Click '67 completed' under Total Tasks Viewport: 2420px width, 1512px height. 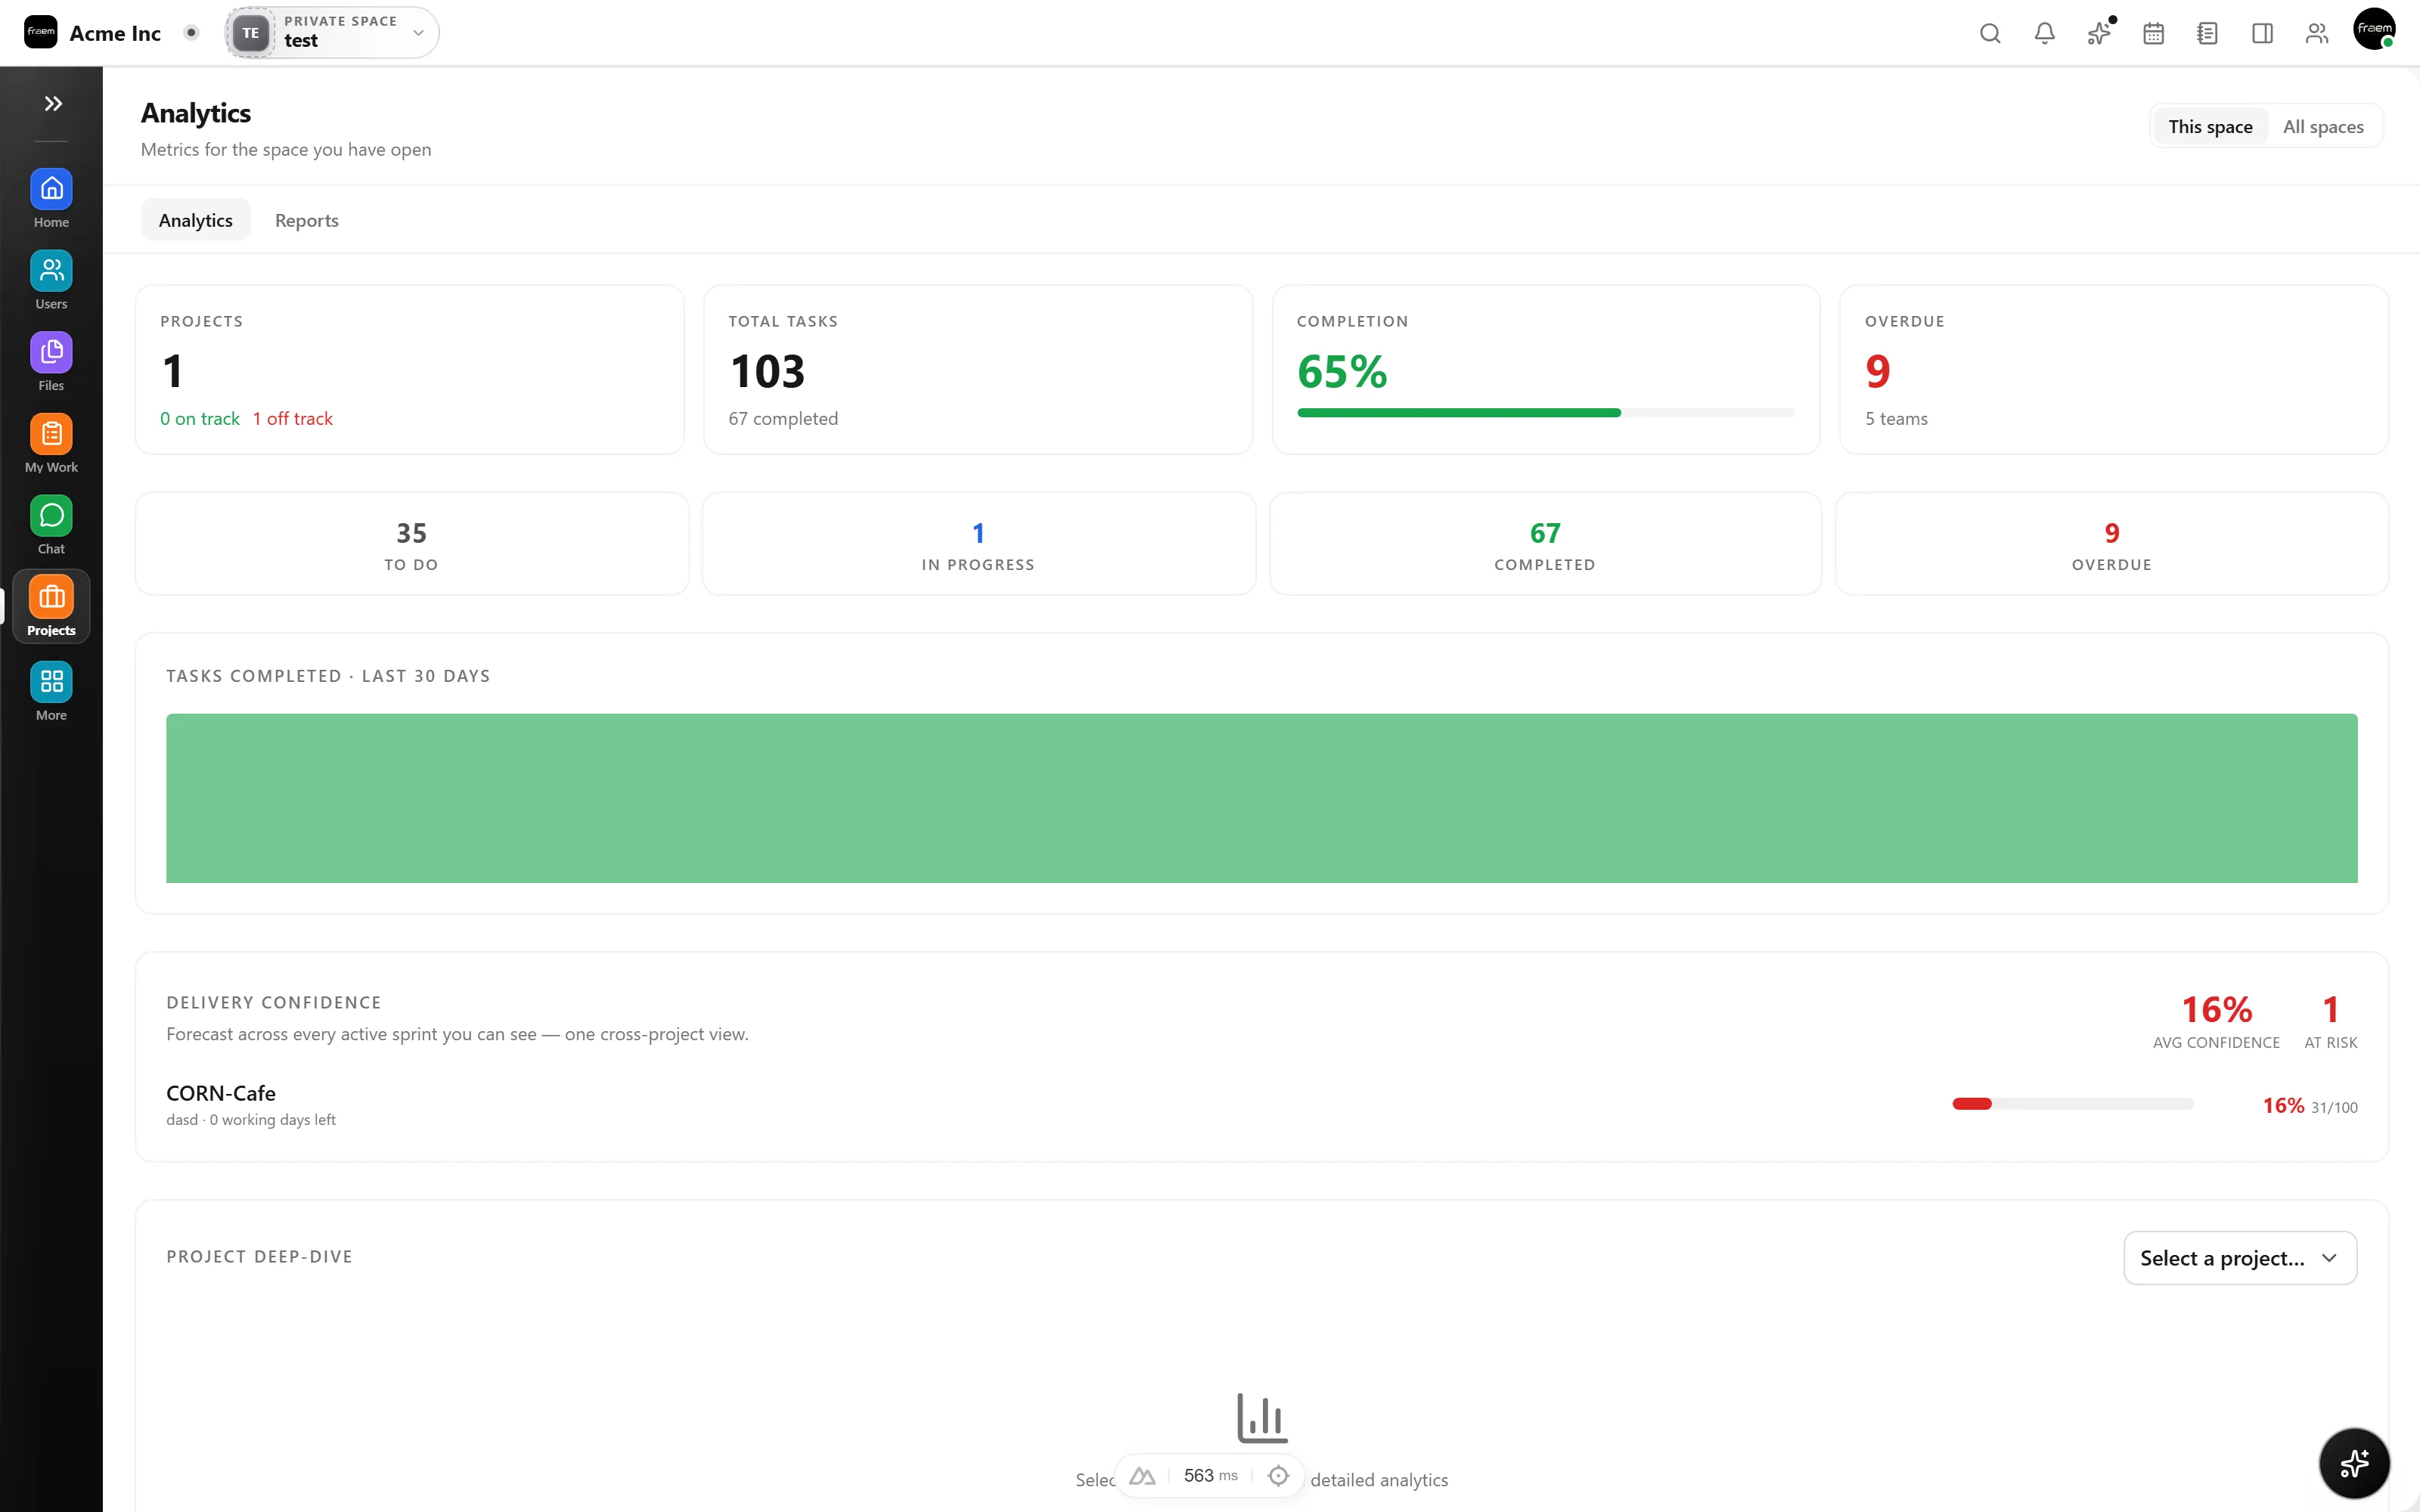(x=783, y=419)
